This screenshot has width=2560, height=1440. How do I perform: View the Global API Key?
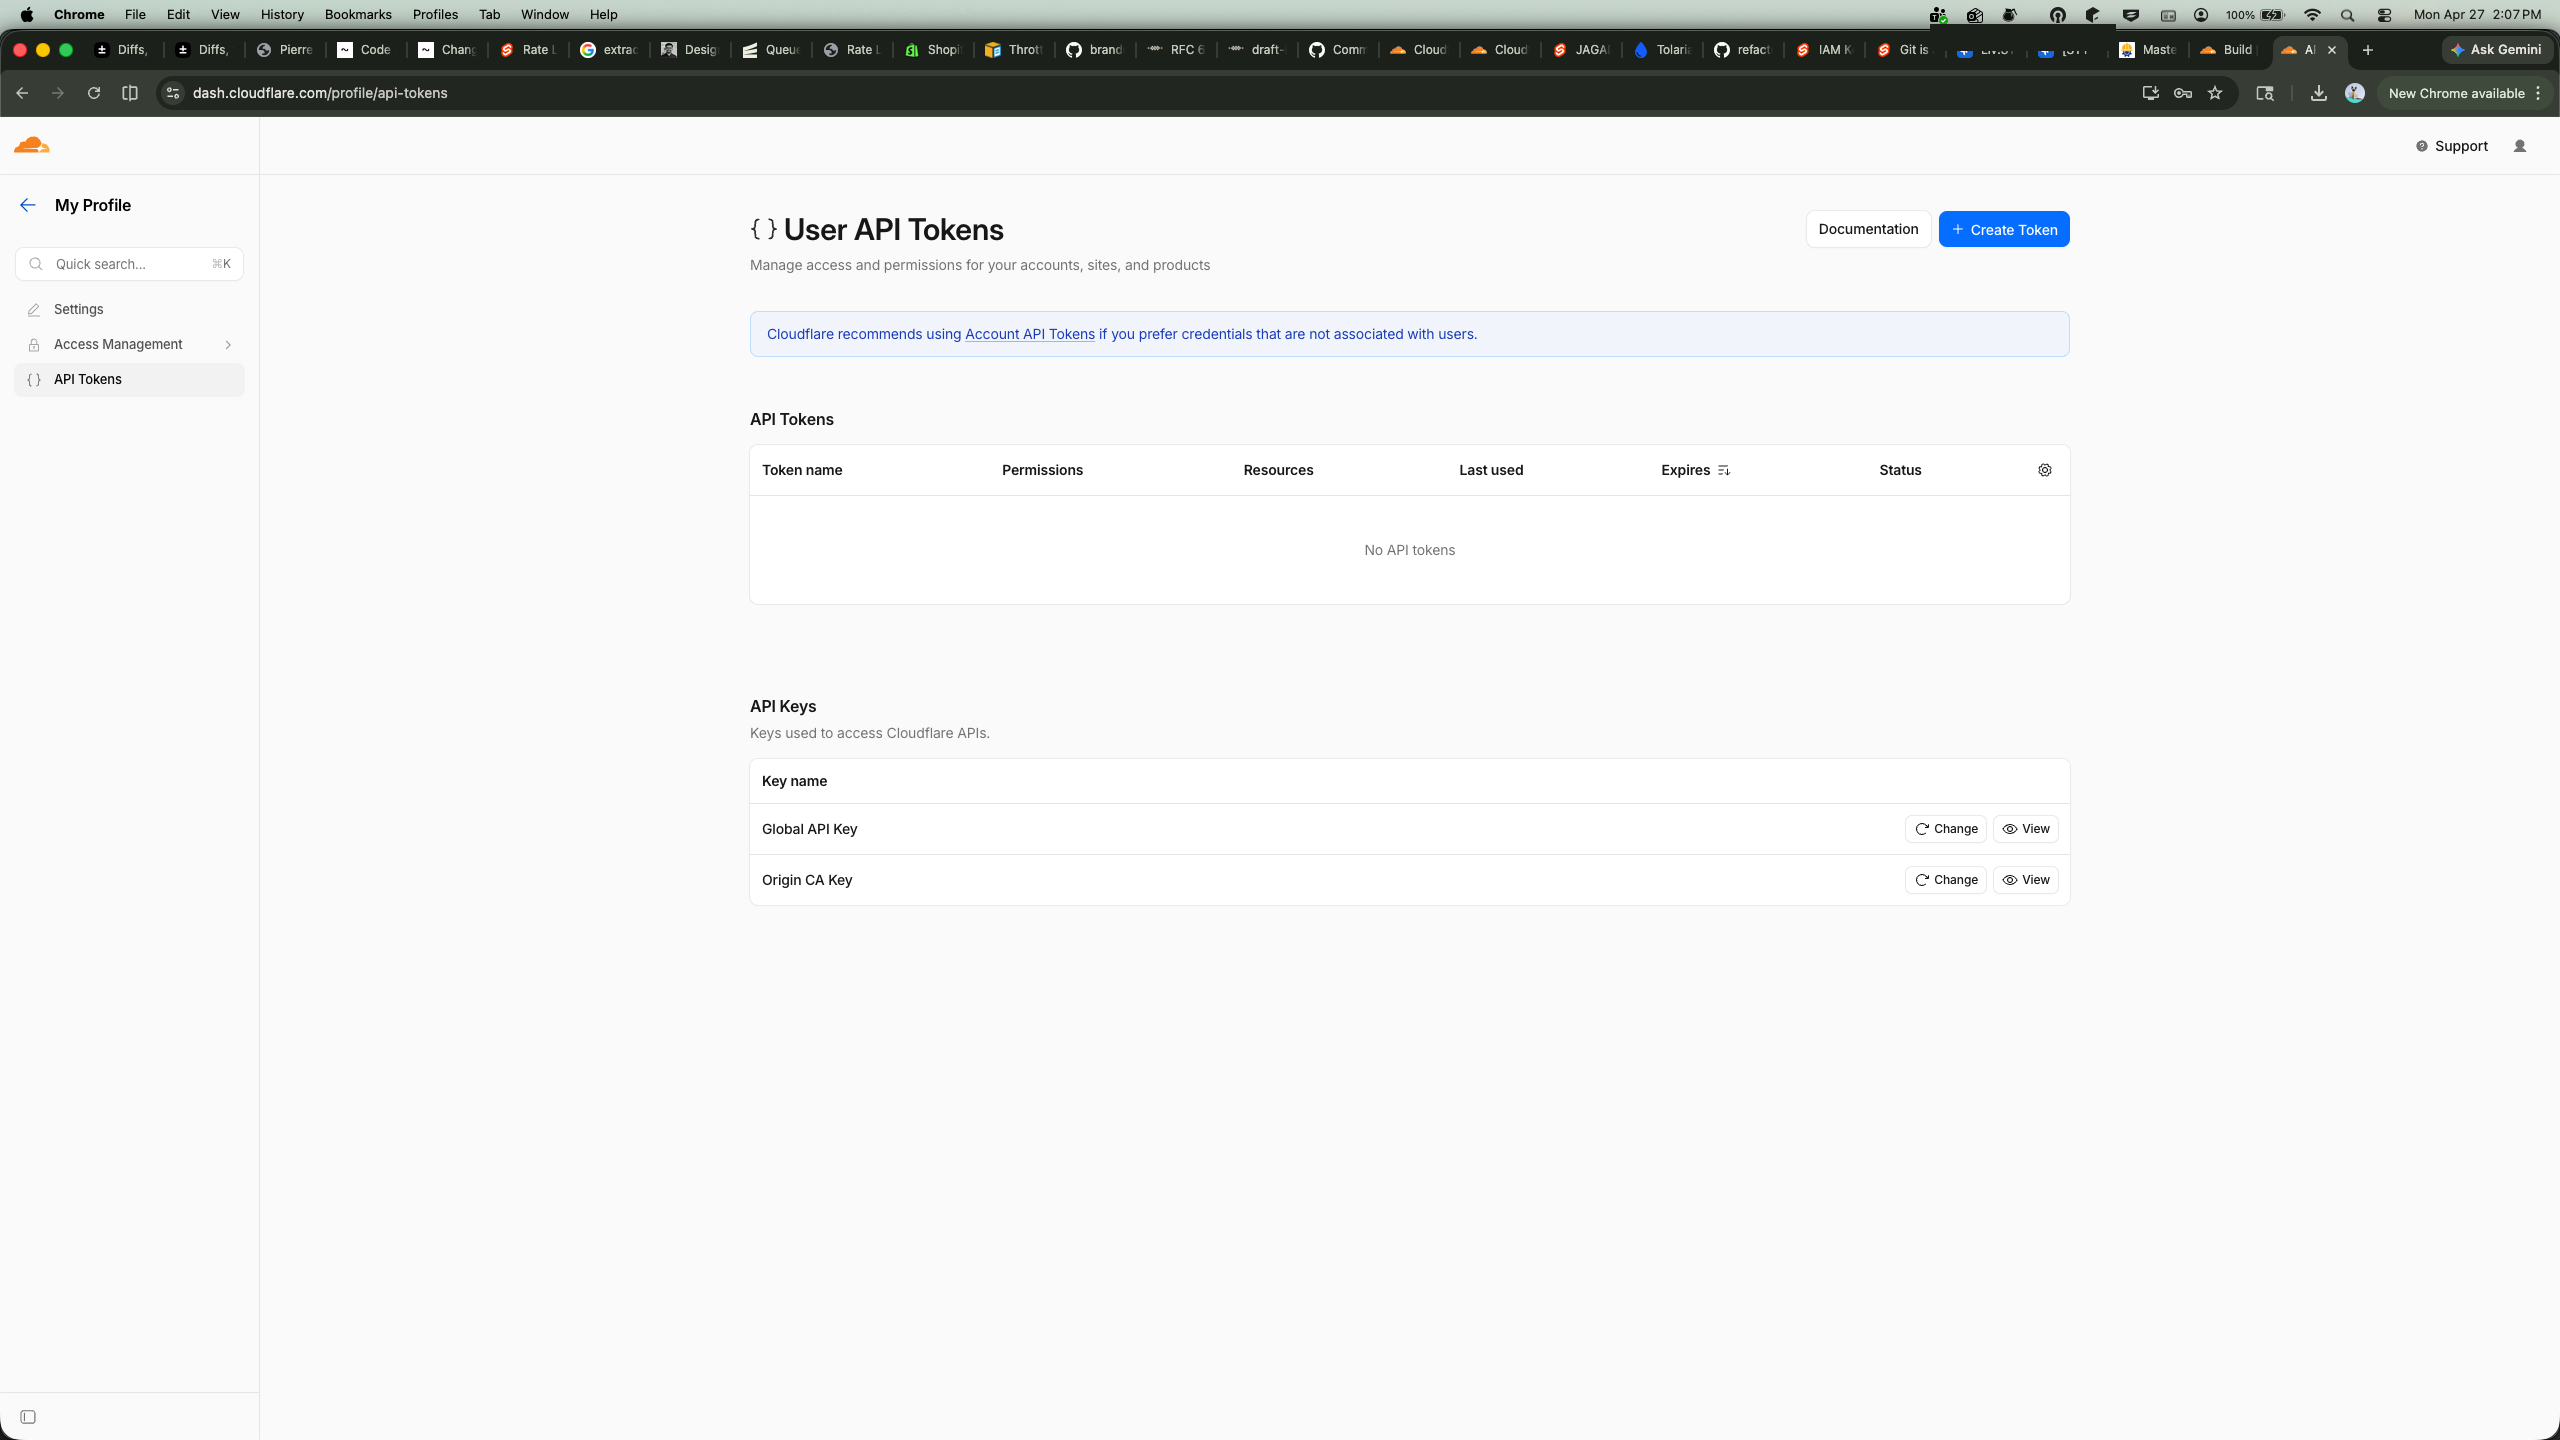(2025, 828)
